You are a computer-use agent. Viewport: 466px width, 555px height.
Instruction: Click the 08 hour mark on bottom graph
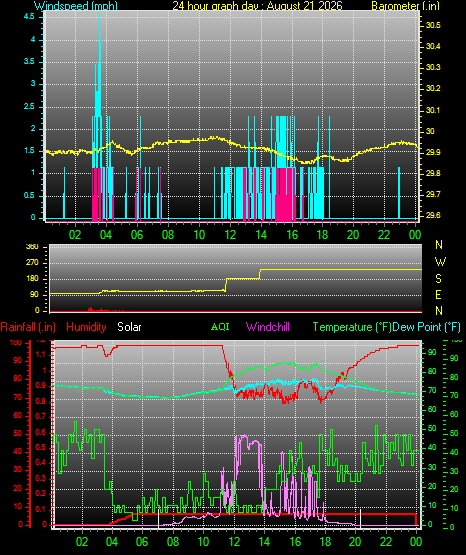point(173,542)
